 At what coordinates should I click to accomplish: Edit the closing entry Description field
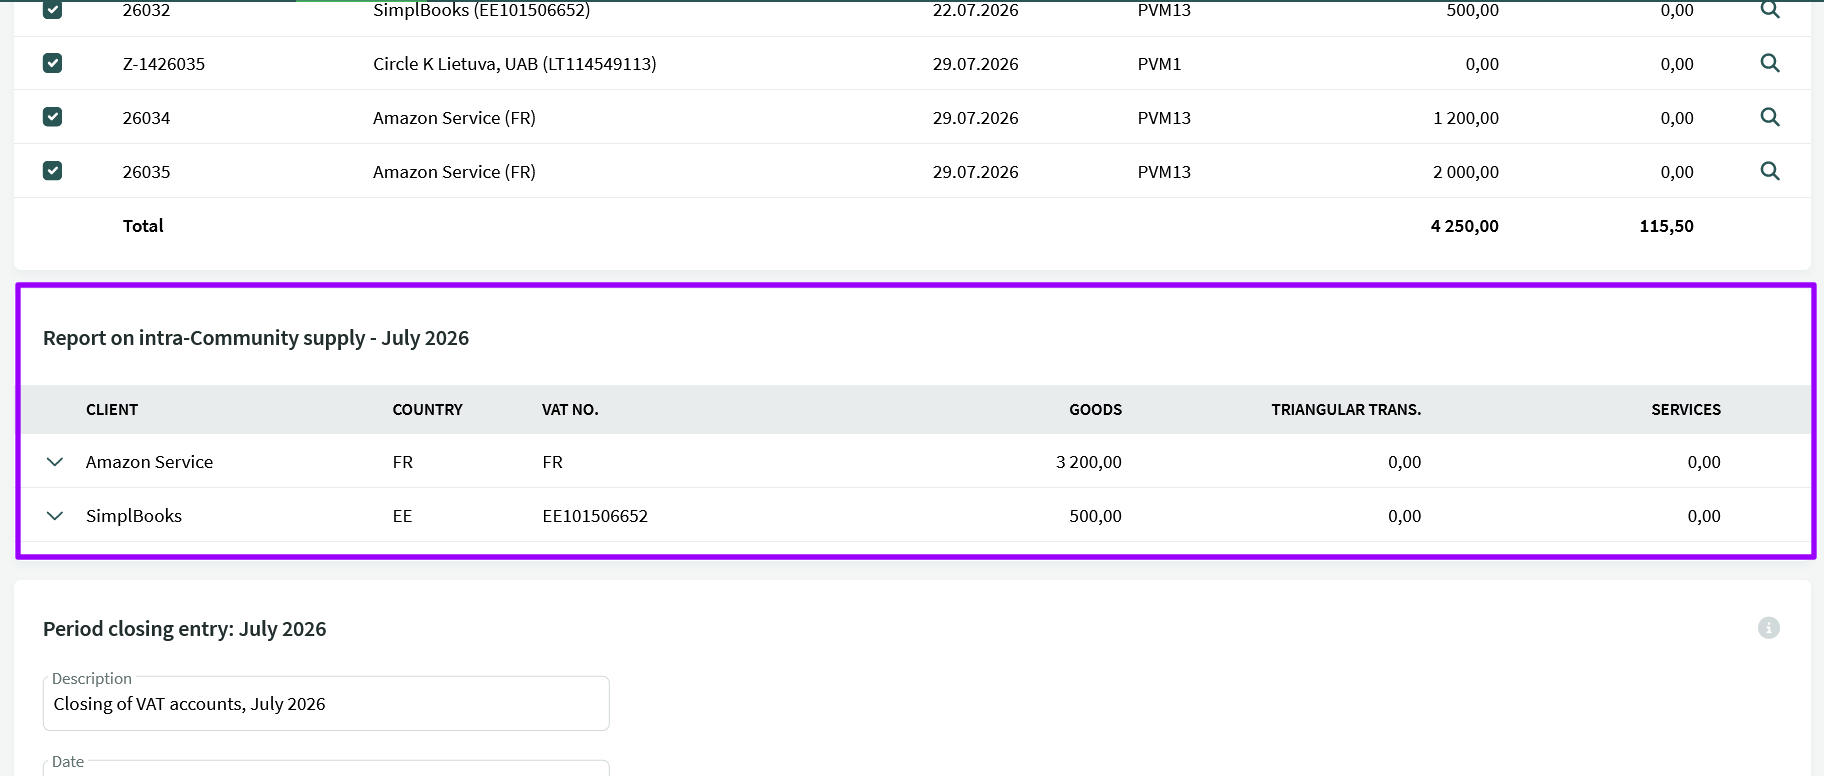[x=326, y=704]
